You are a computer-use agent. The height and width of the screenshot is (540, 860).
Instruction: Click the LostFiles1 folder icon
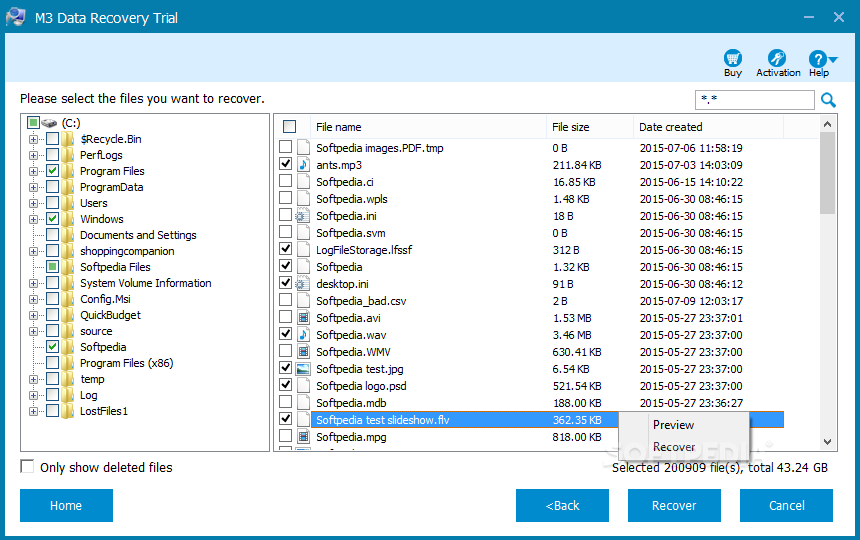[68, 411]
